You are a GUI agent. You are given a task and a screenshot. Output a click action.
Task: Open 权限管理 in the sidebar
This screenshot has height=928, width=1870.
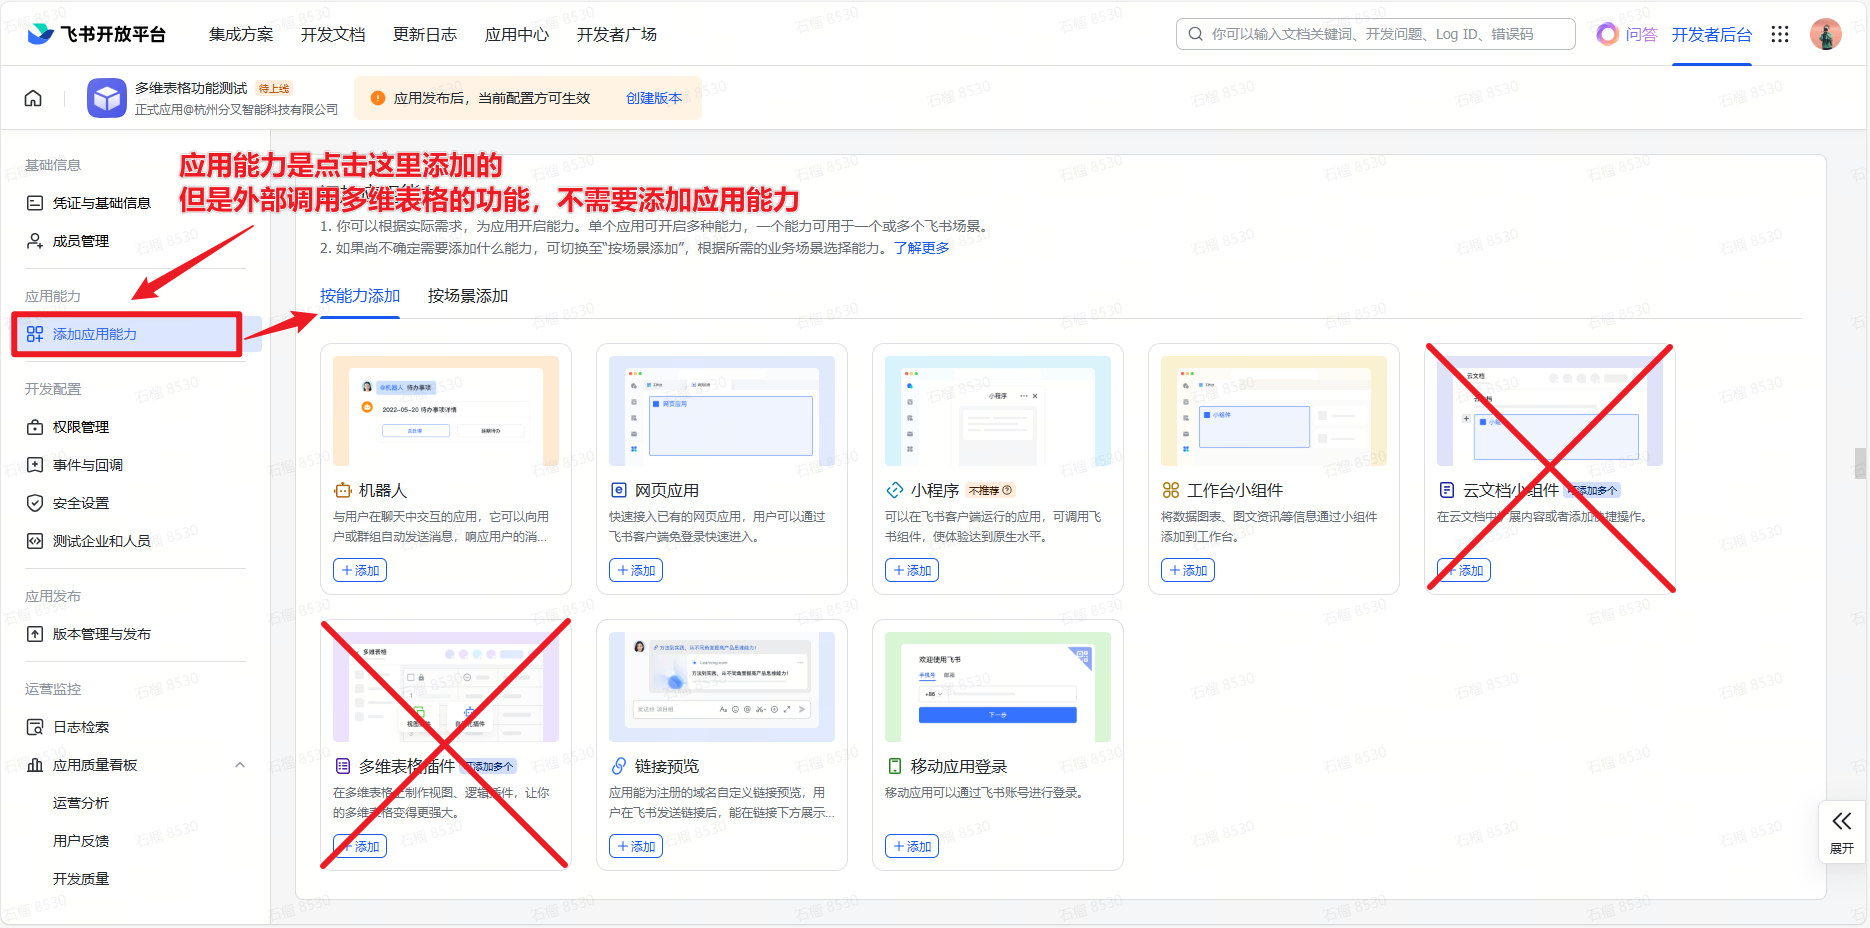81,427
